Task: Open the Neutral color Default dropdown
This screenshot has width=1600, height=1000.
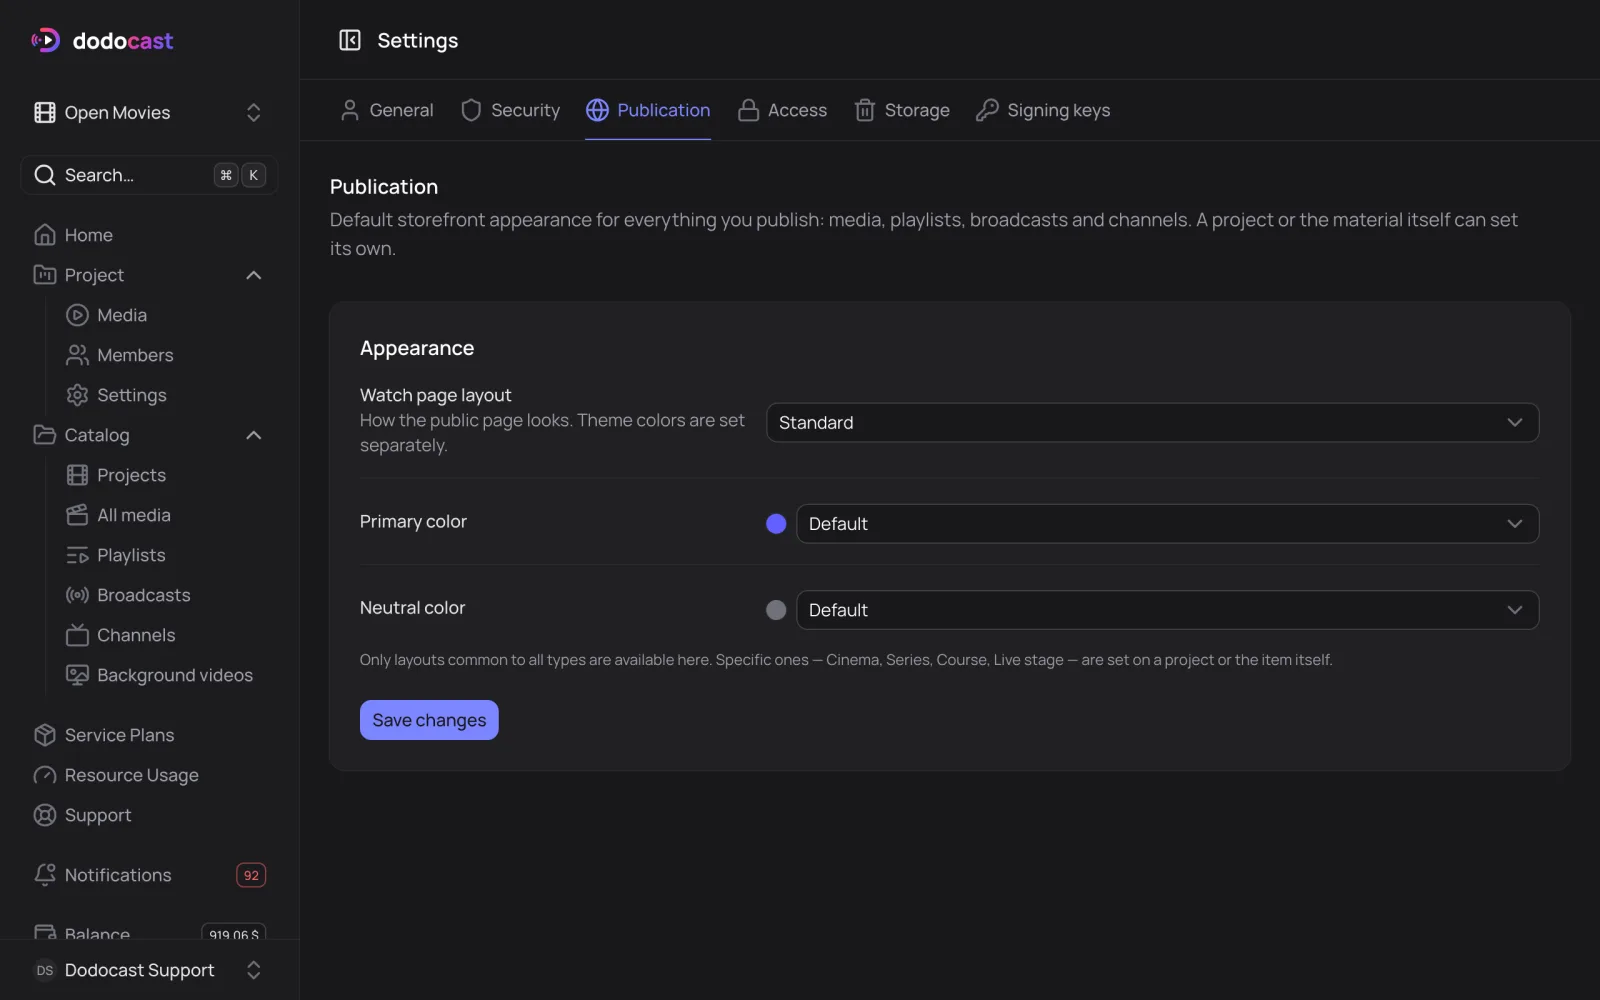Action: (1167, 610)
